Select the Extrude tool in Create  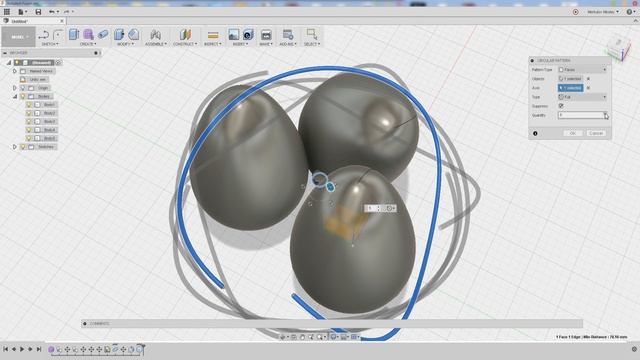pos(73,35)
